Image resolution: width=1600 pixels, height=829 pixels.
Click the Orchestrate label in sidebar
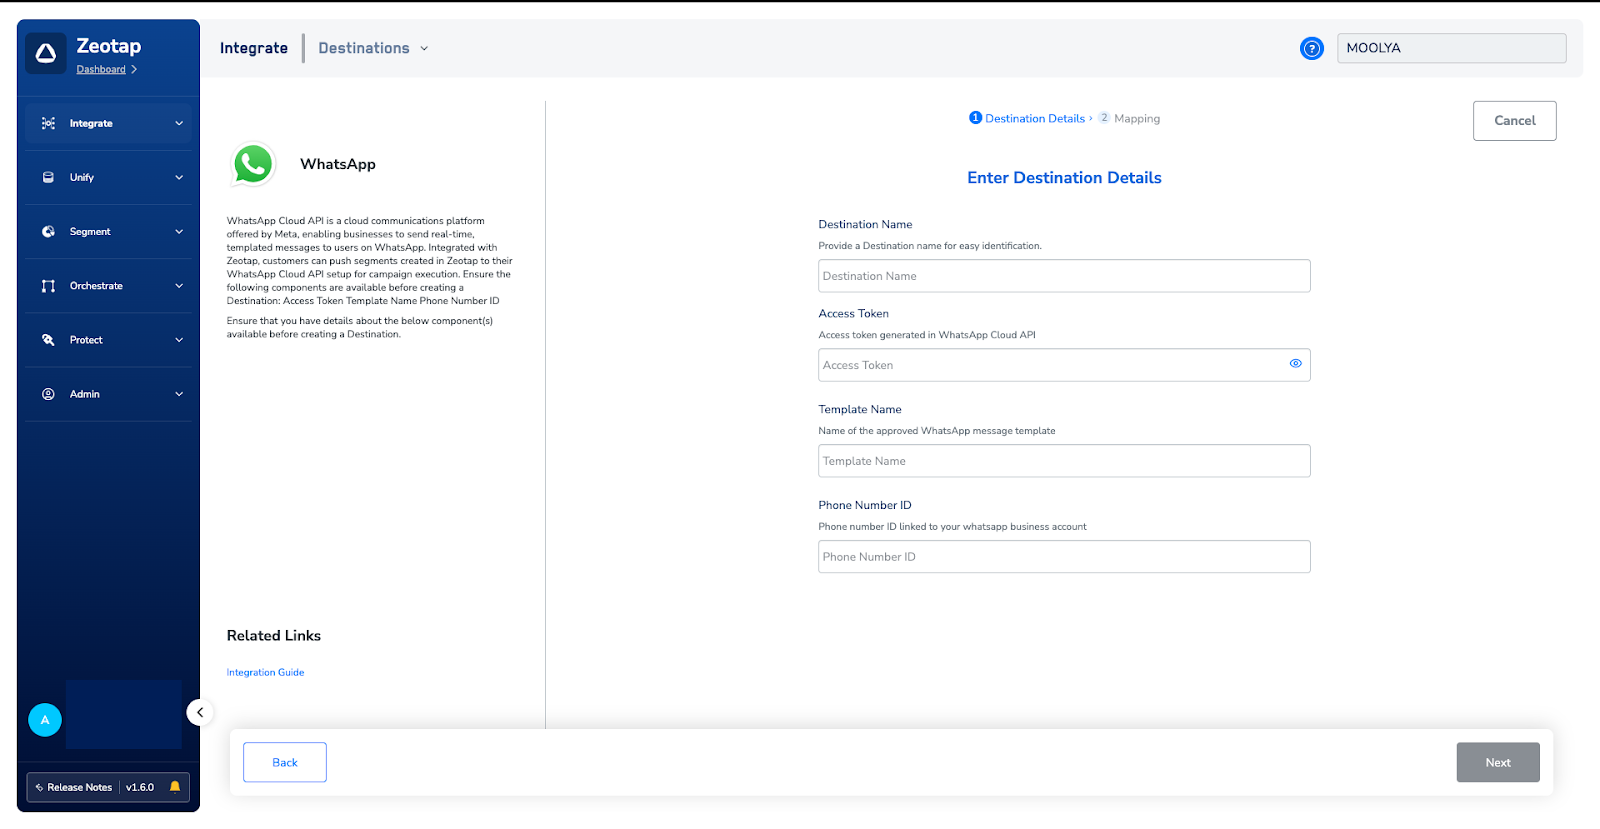pos(96,286)
